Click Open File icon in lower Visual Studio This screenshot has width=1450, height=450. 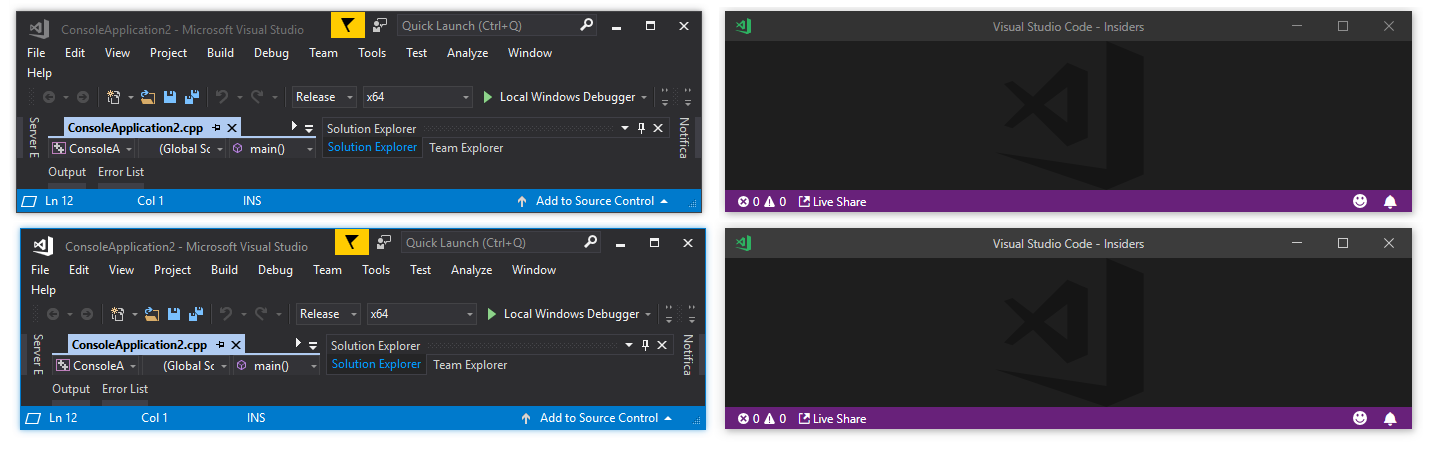(x=152, y=314)
